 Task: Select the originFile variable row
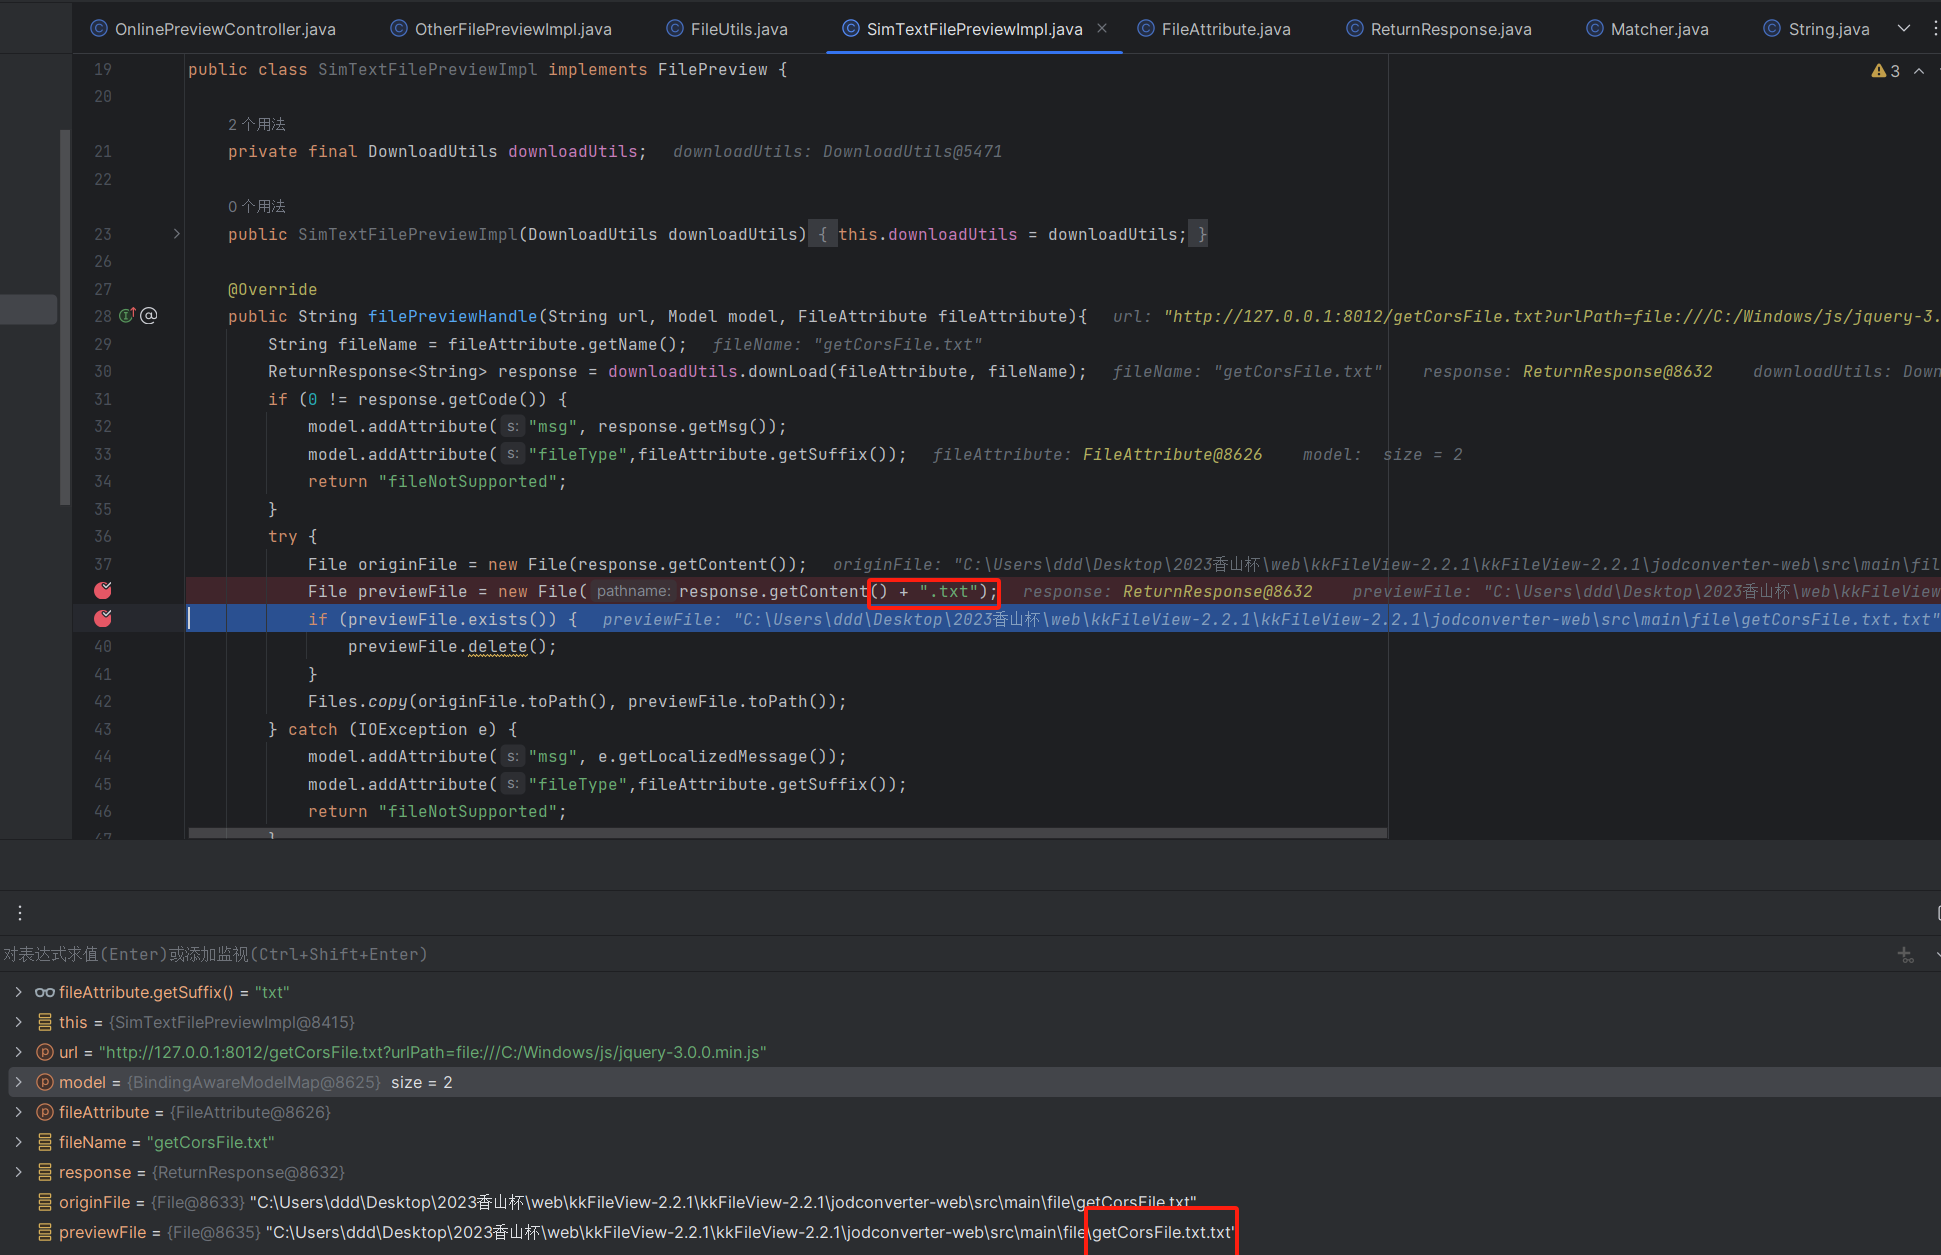point(970,1202)
